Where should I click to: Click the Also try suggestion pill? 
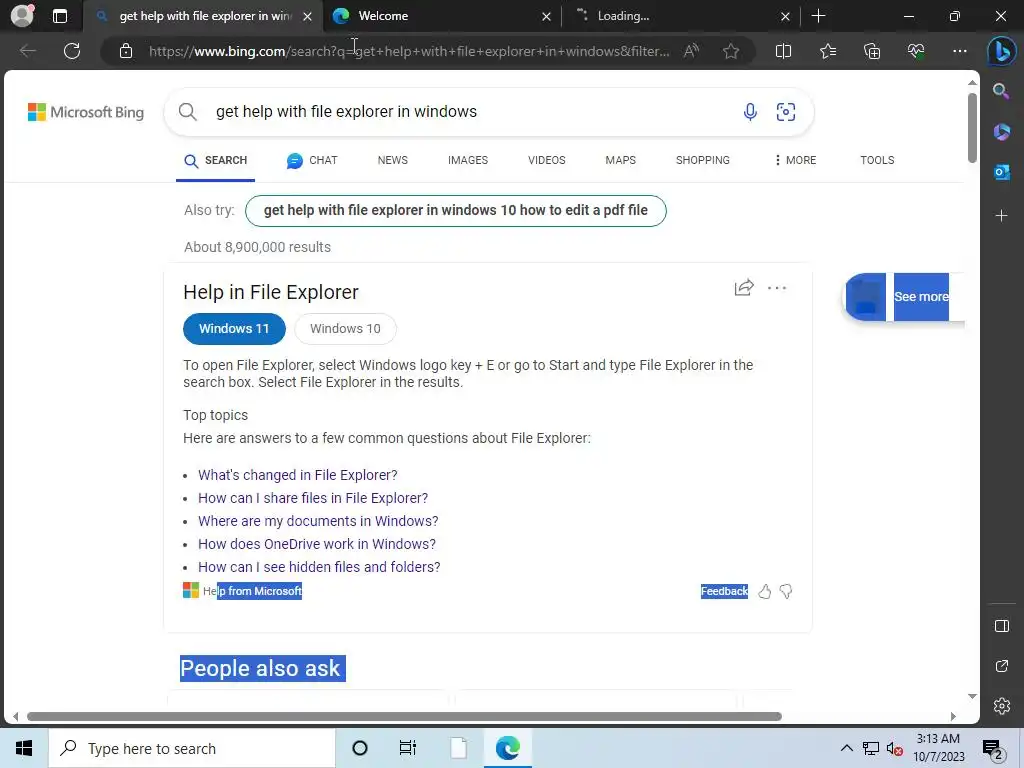click(456, 210)
